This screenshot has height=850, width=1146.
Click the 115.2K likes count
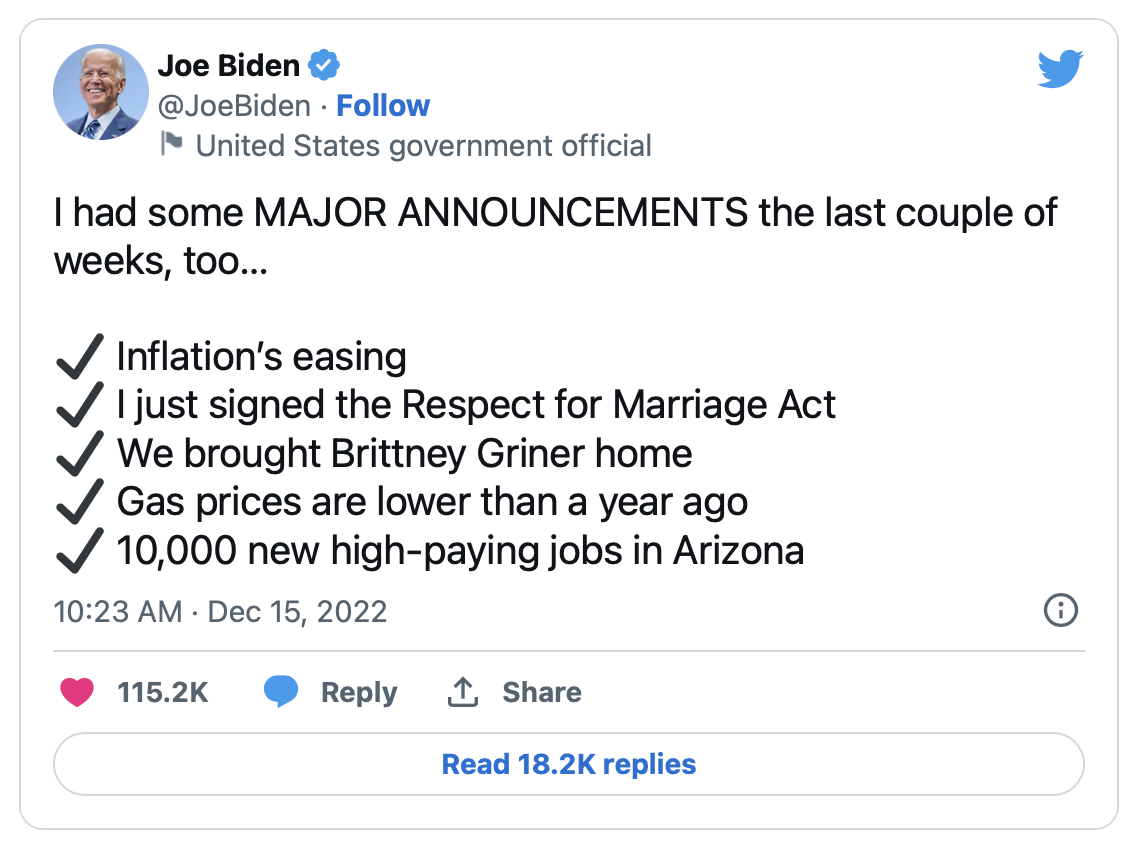[163, 692]
